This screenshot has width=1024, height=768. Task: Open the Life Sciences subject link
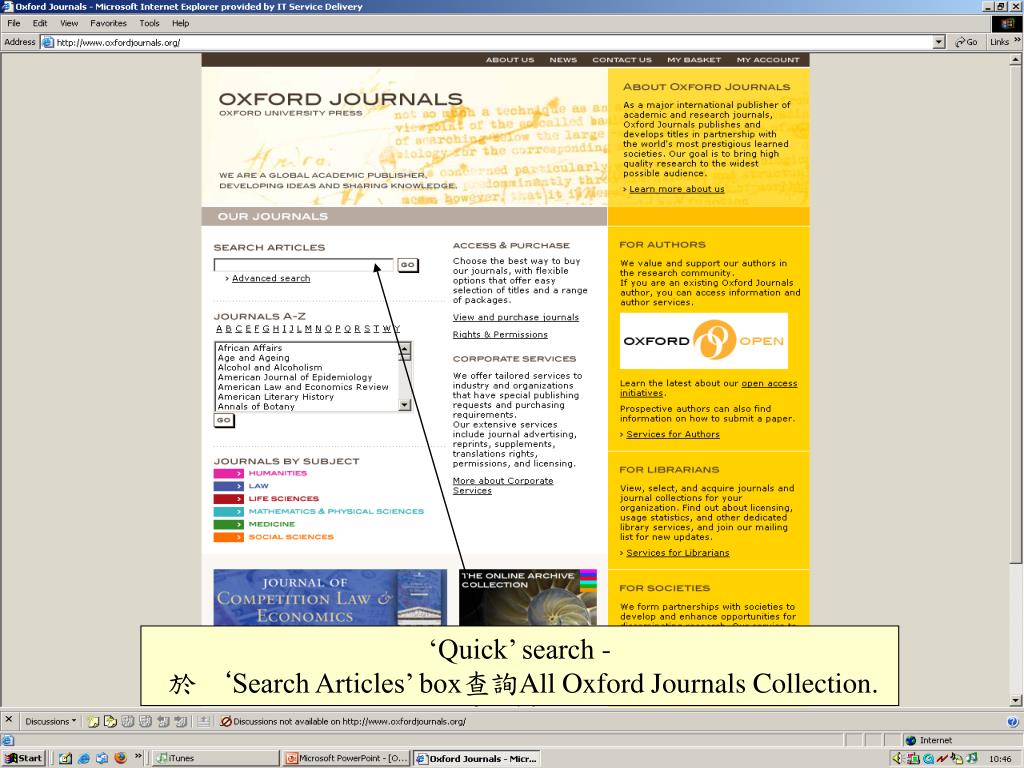283,498
